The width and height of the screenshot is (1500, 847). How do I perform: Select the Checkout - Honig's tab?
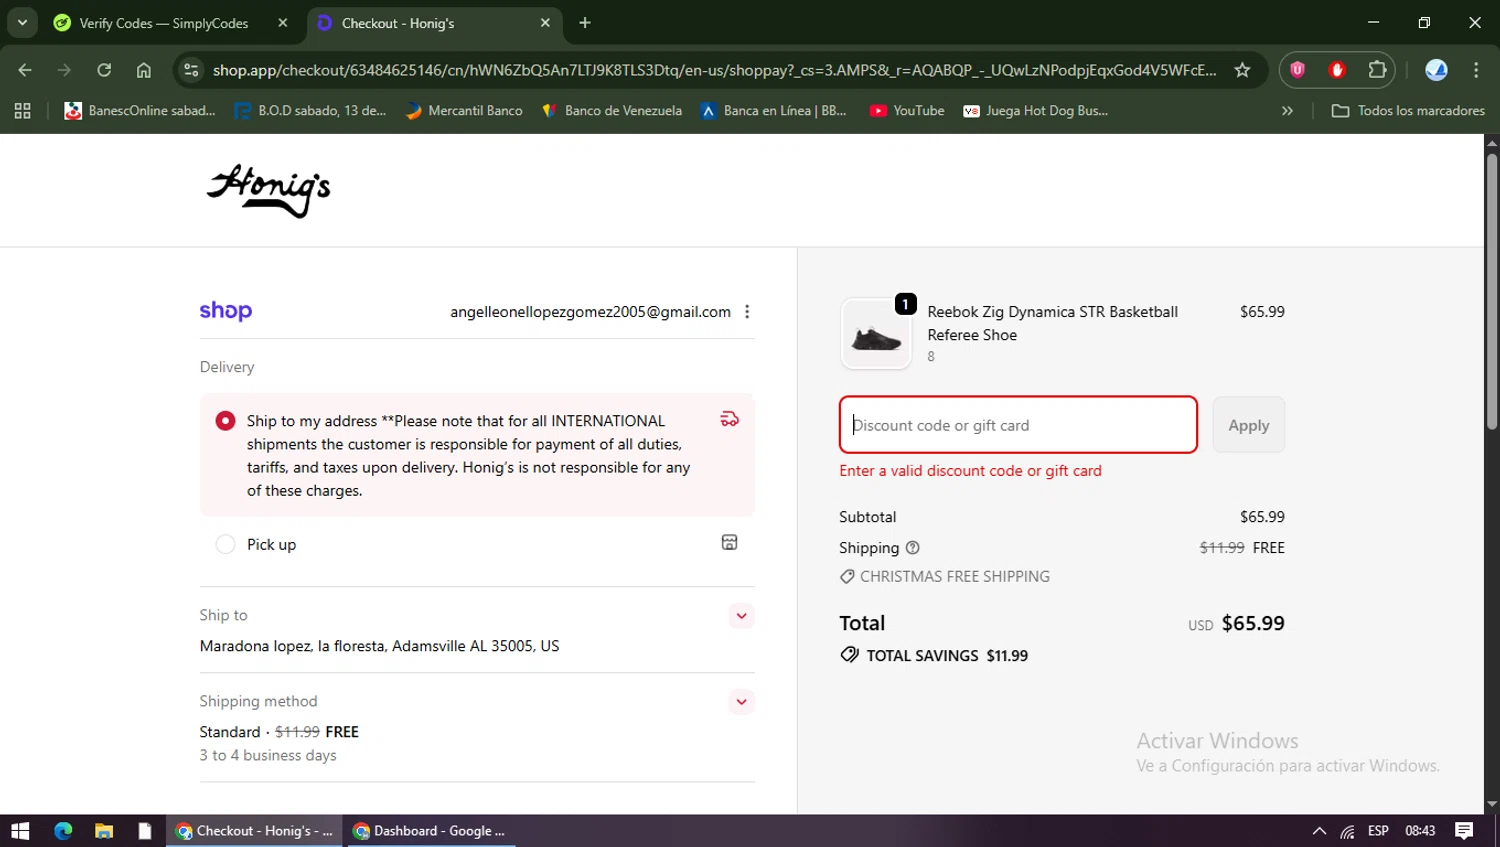pyautogui.click(x=432, y=23)
